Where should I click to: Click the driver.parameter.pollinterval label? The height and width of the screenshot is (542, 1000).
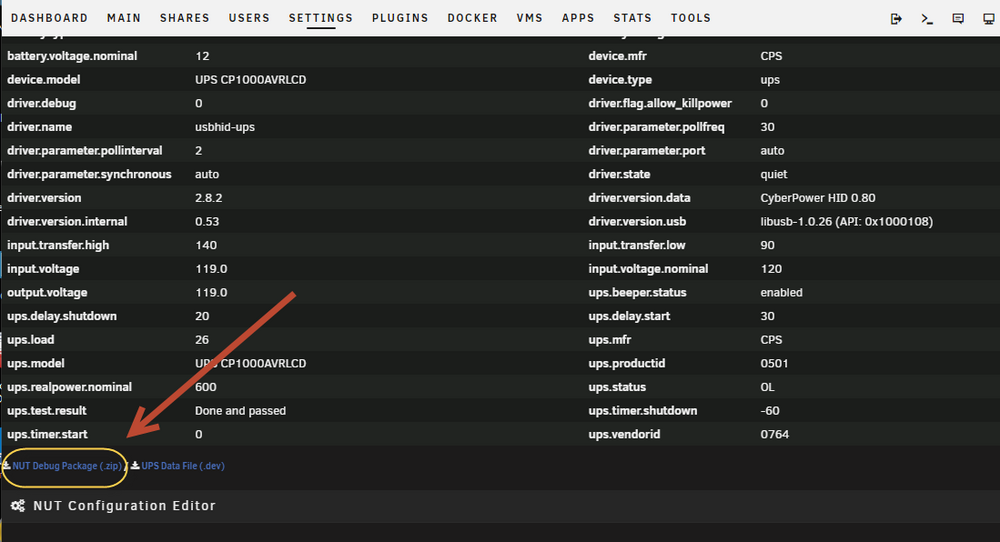(x=85, y=150)
